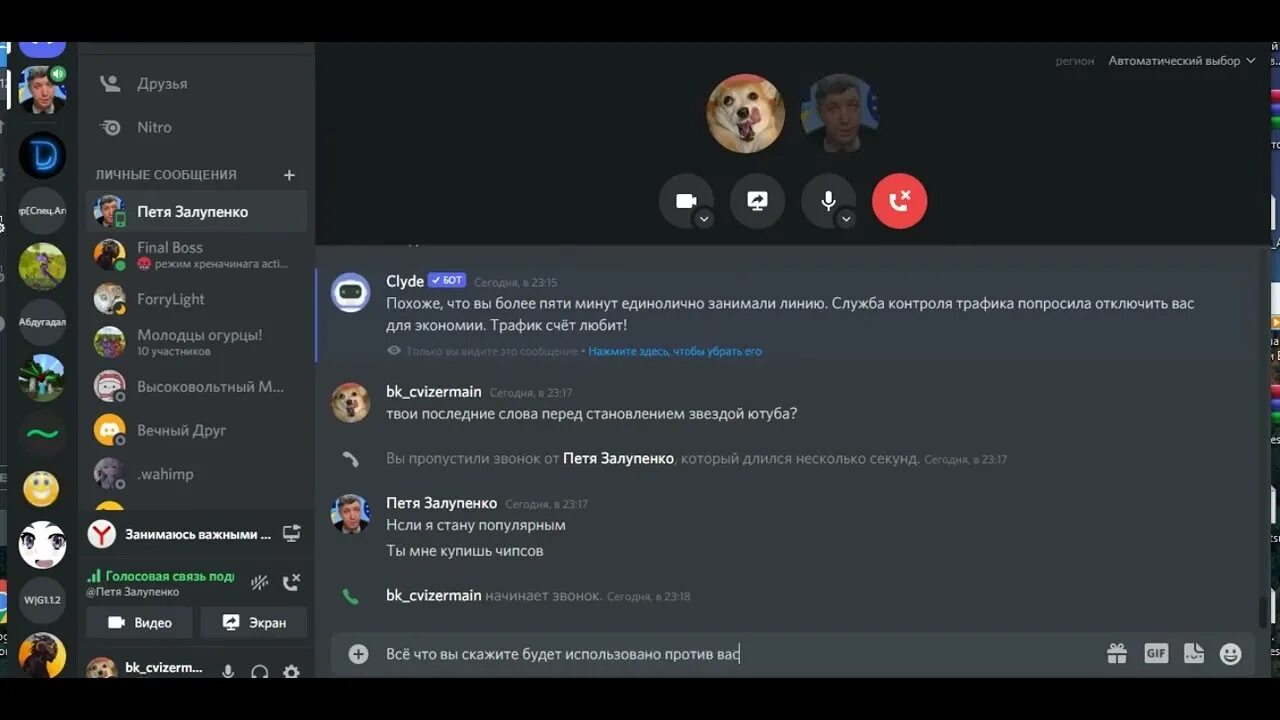1280x720 pixels.
Task: Click the Видео button in voice panel
Action: point(139,622)
